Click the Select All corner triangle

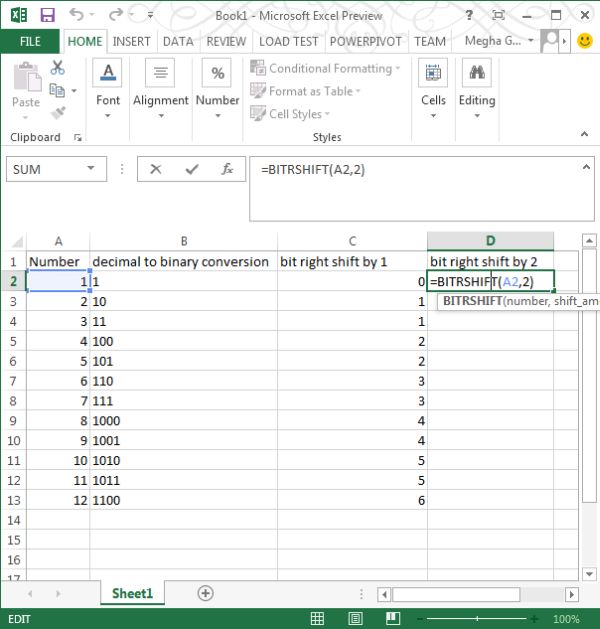17,242
